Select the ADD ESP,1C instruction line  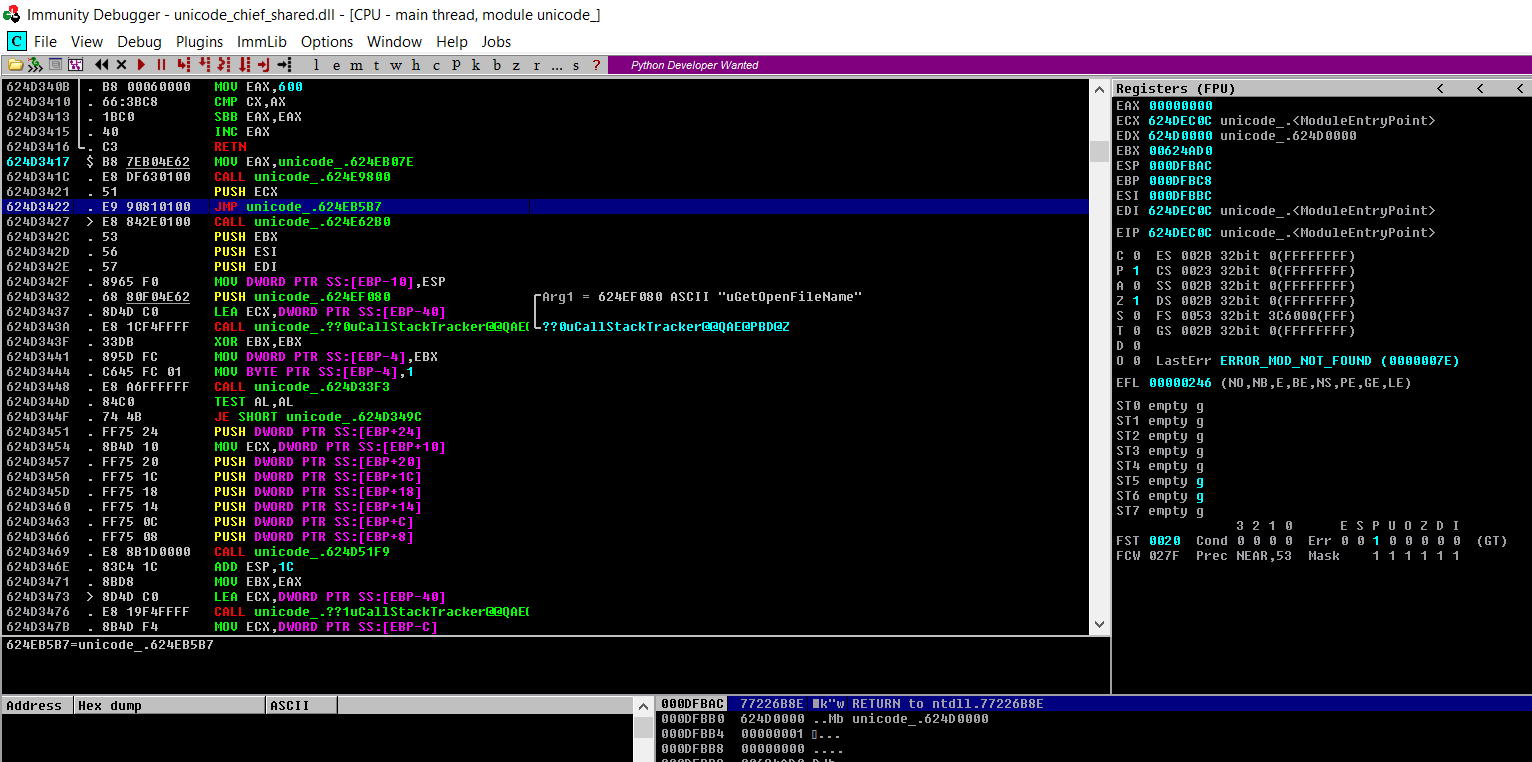546,566
